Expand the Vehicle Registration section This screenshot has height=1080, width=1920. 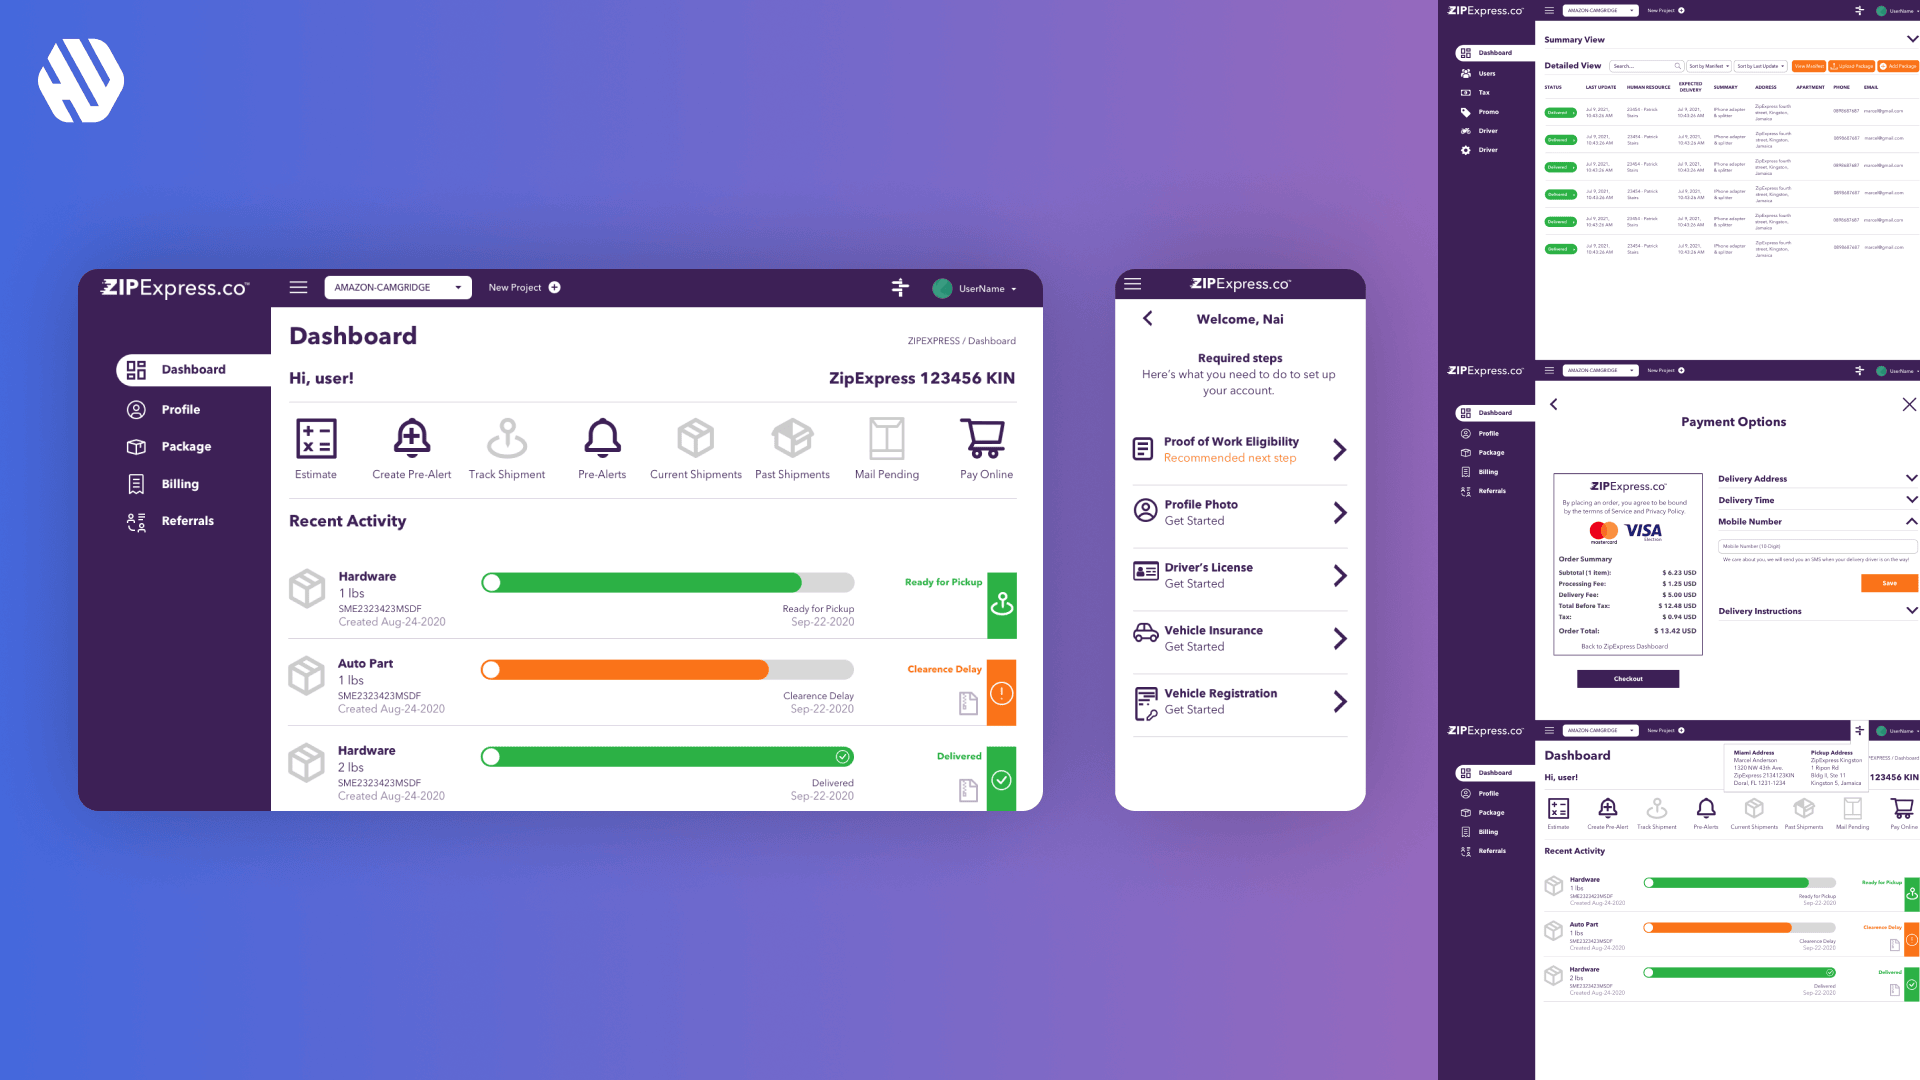pos(1340,699)
